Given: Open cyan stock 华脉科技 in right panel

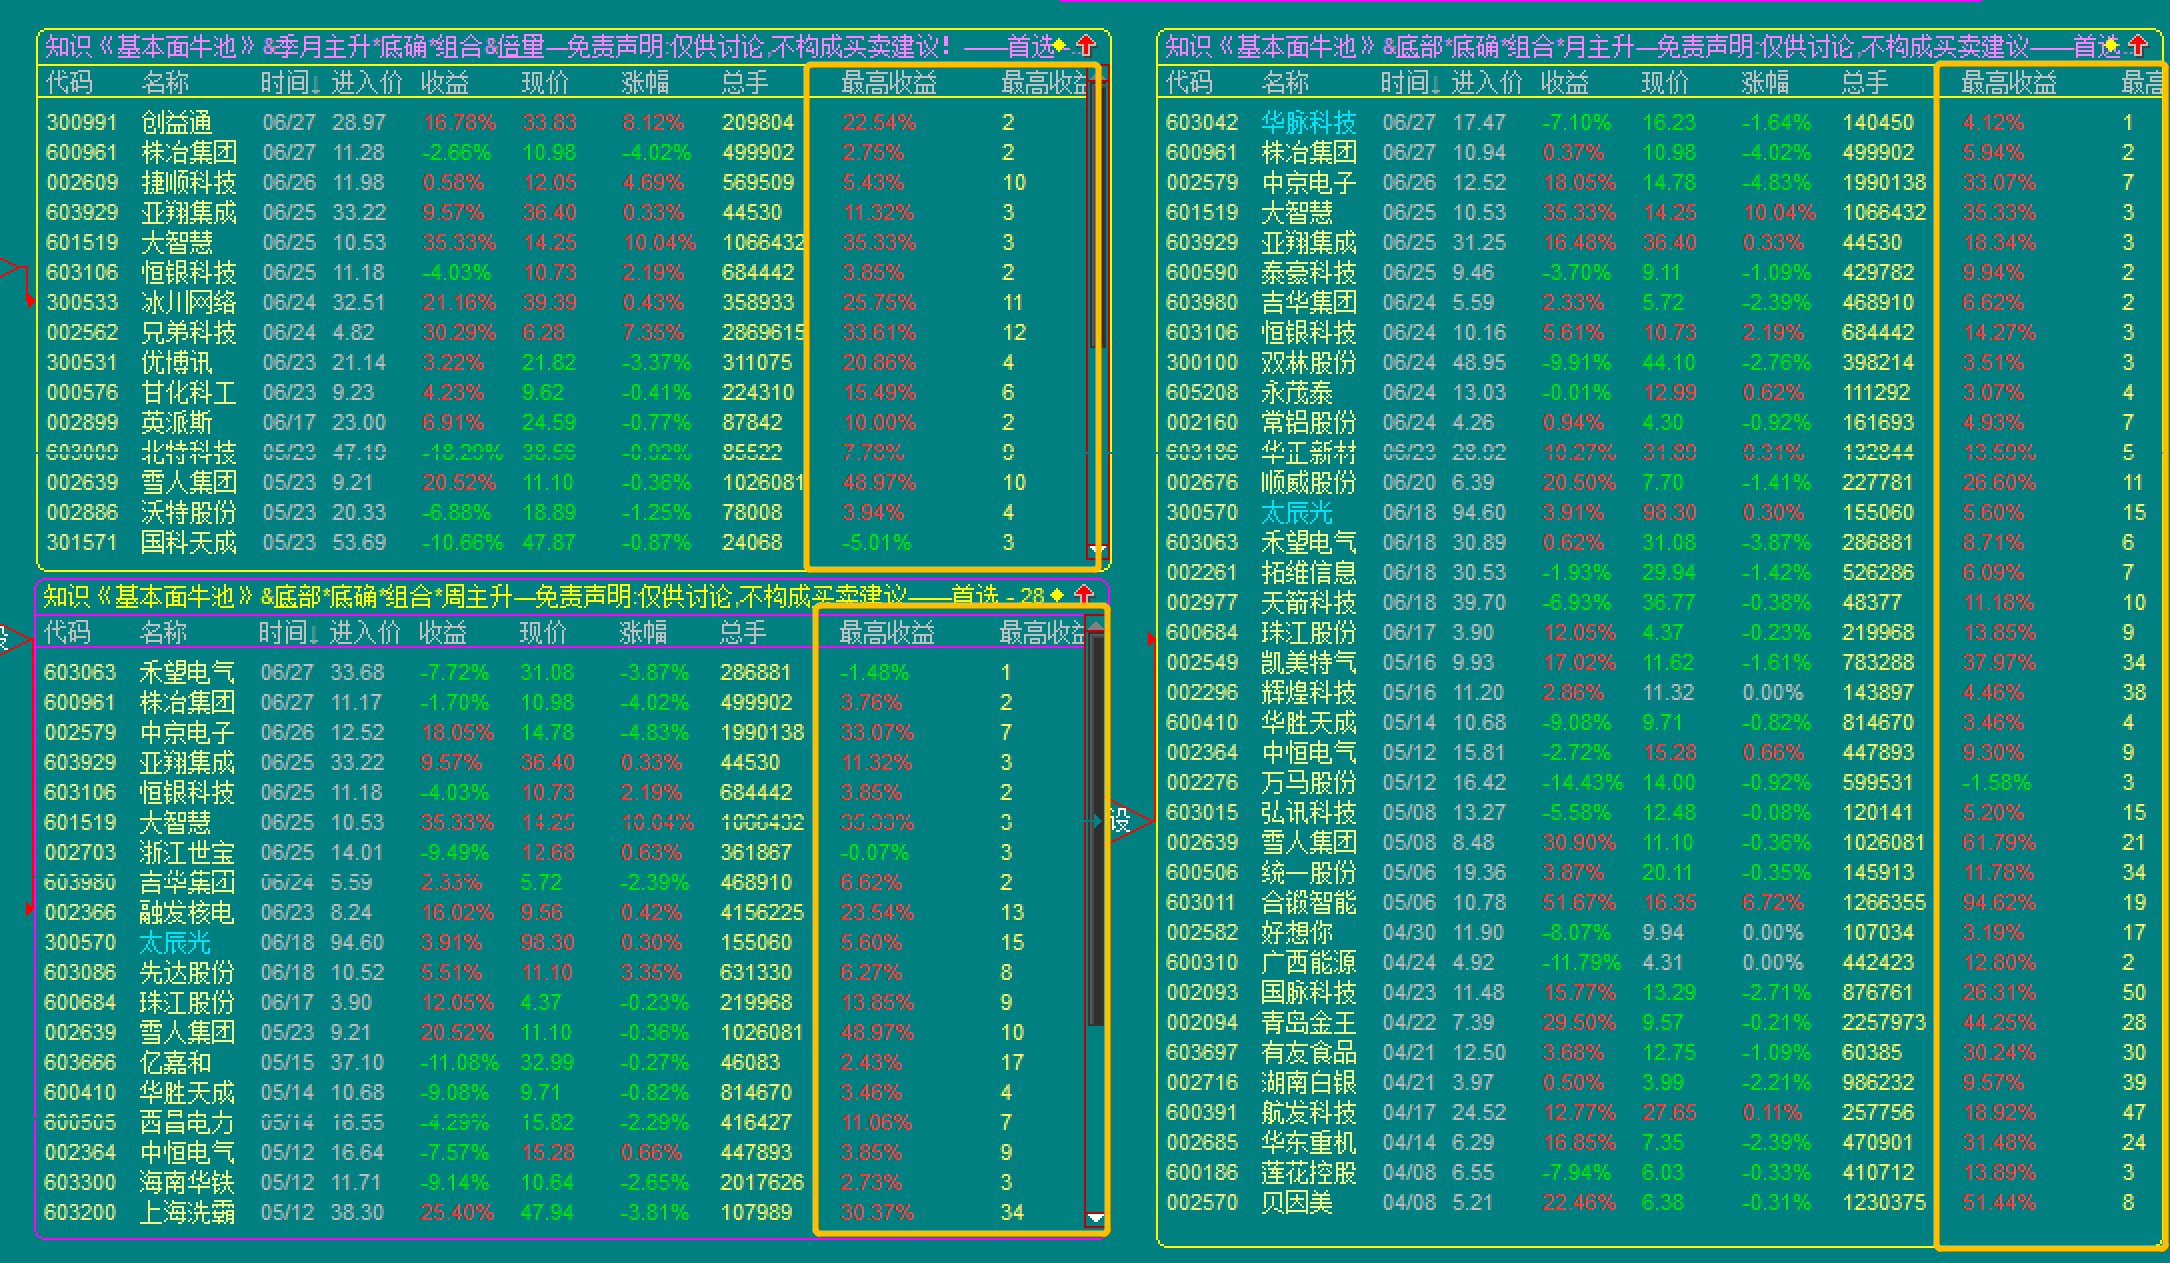Looking at the screenshot, I should (1308, 122).
